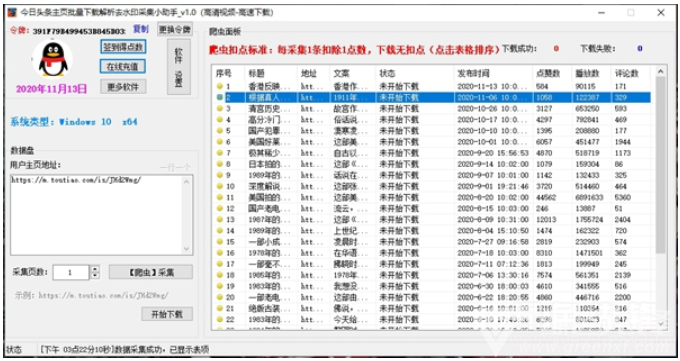Click the URL text area scroll-down arrow

coord(187,249)
